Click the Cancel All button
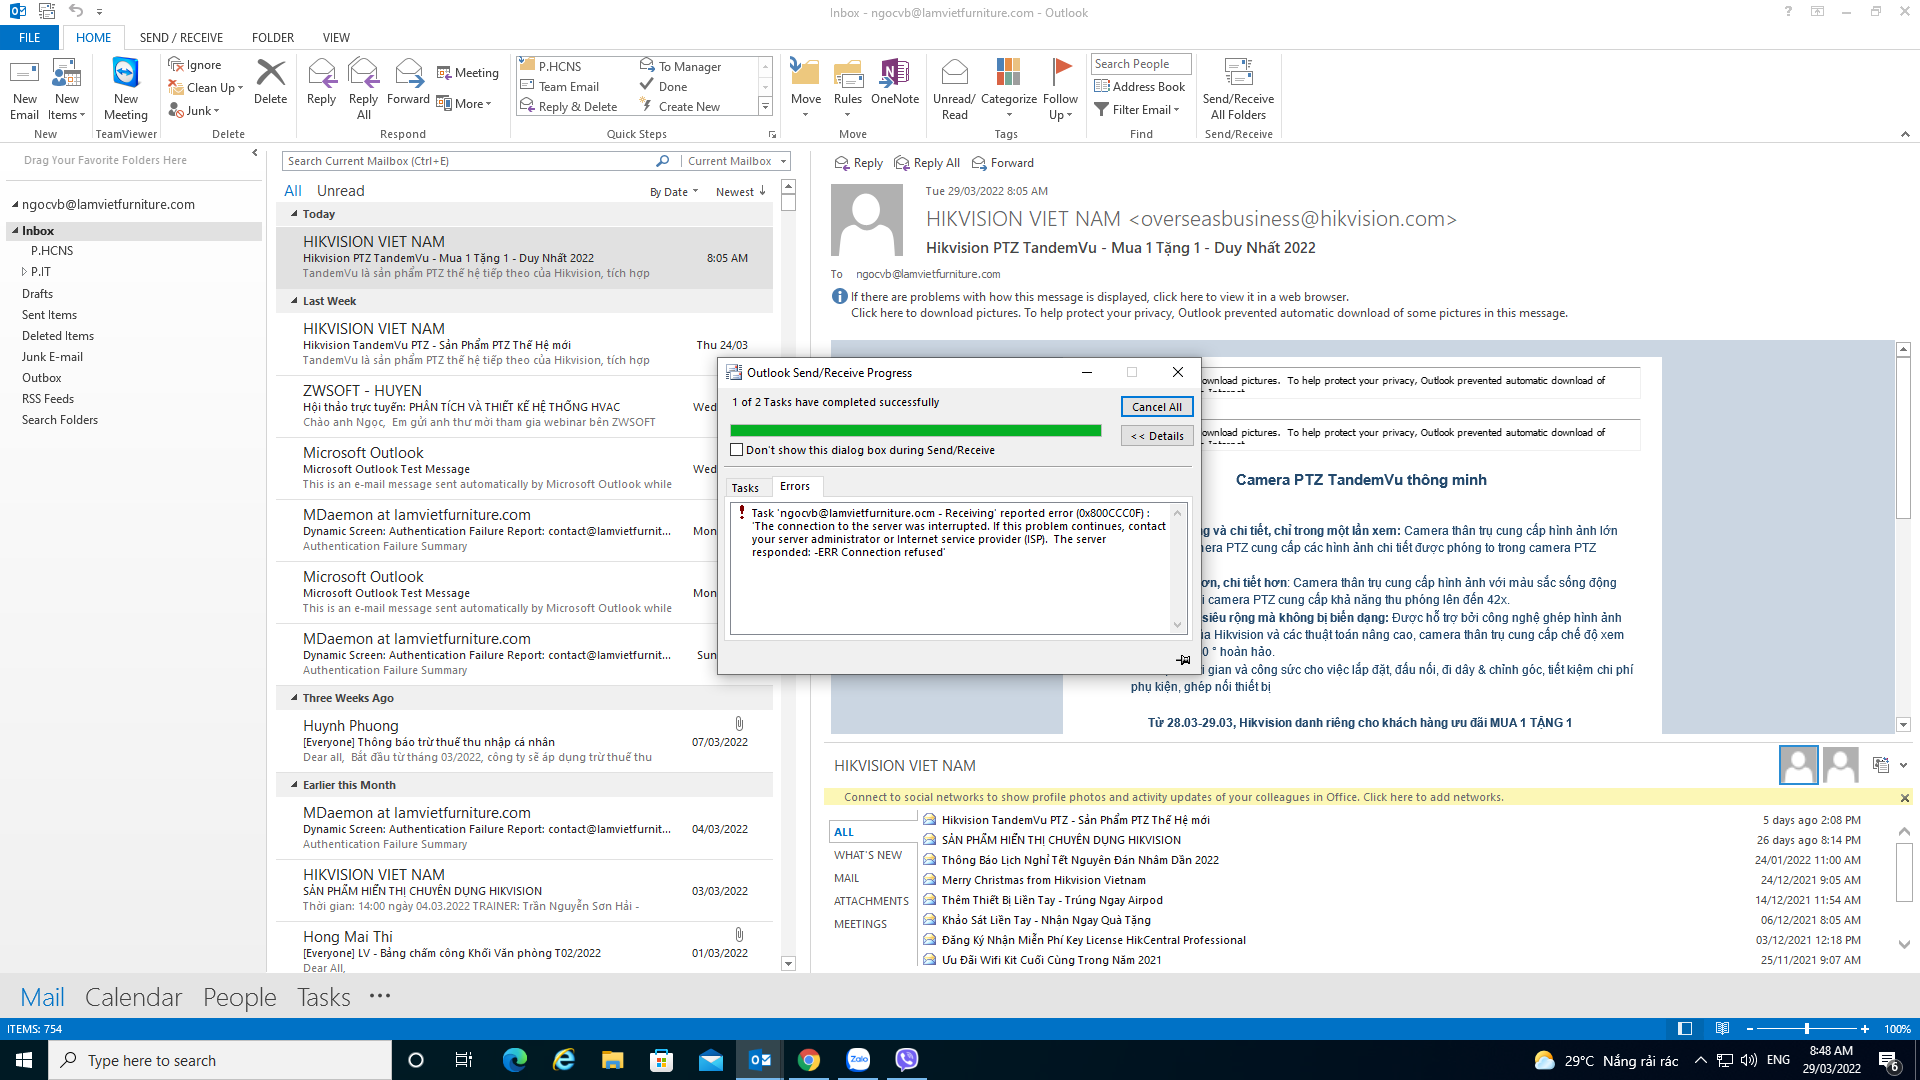Viewport: 1920px width, 1080px height. (x=1157, y=407)
